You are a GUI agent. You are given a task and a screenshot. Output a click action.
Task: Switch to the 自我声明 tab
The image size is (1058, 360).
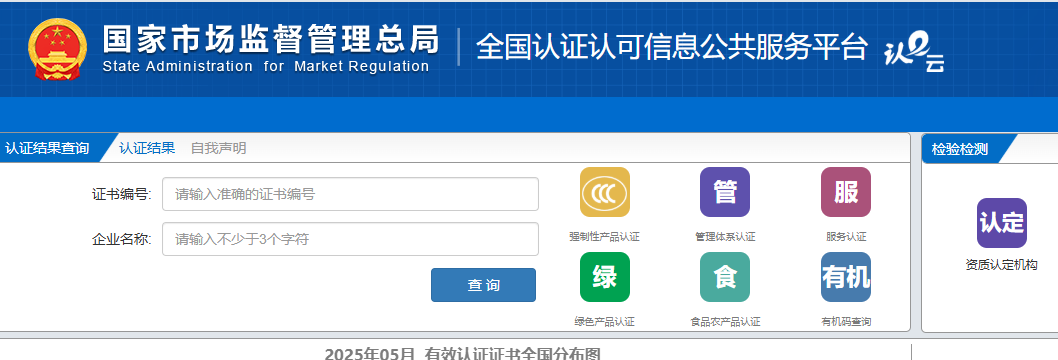(x=219, y=148)
